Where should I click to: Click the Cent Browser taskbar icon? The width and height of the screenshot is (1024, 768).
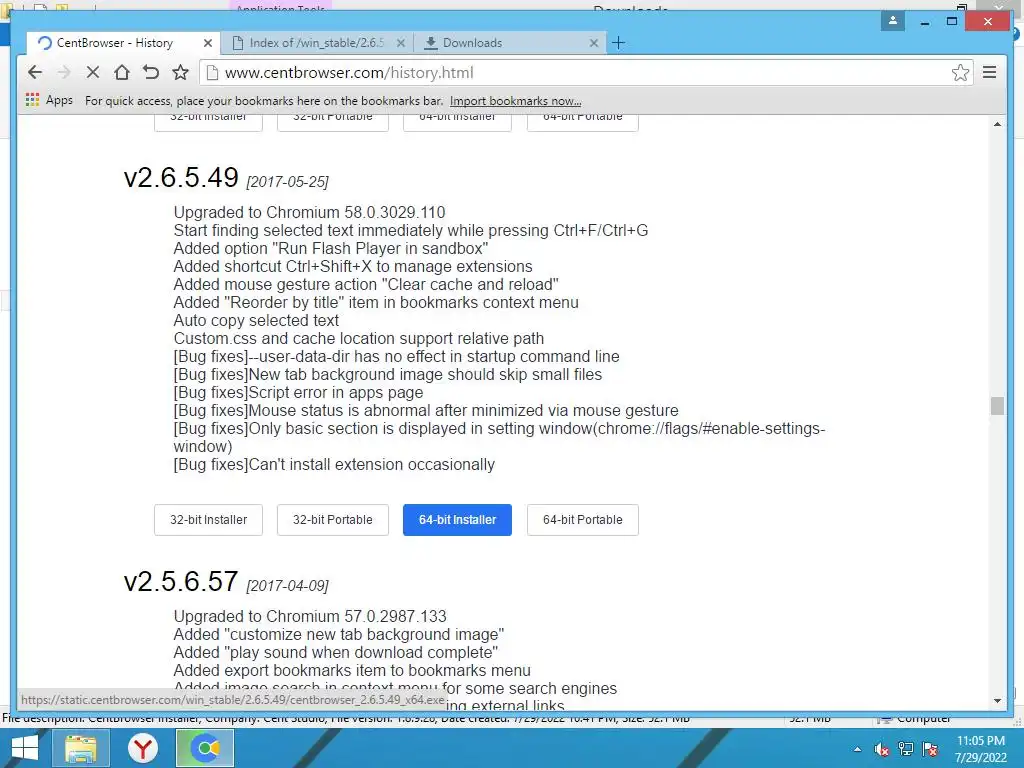(x=205, y=748)
